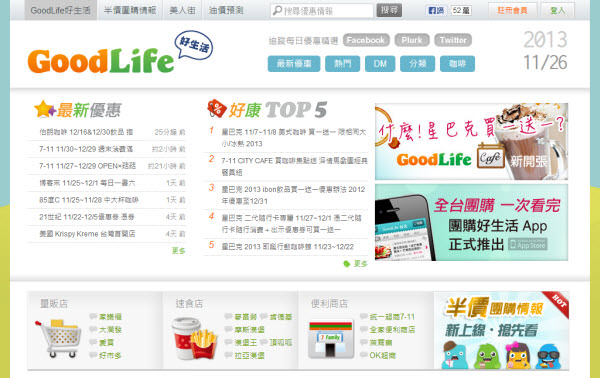Screen dimensions: 600x378
Task: Open the GoodLife好生活 tab
Action: pos(61,10)
